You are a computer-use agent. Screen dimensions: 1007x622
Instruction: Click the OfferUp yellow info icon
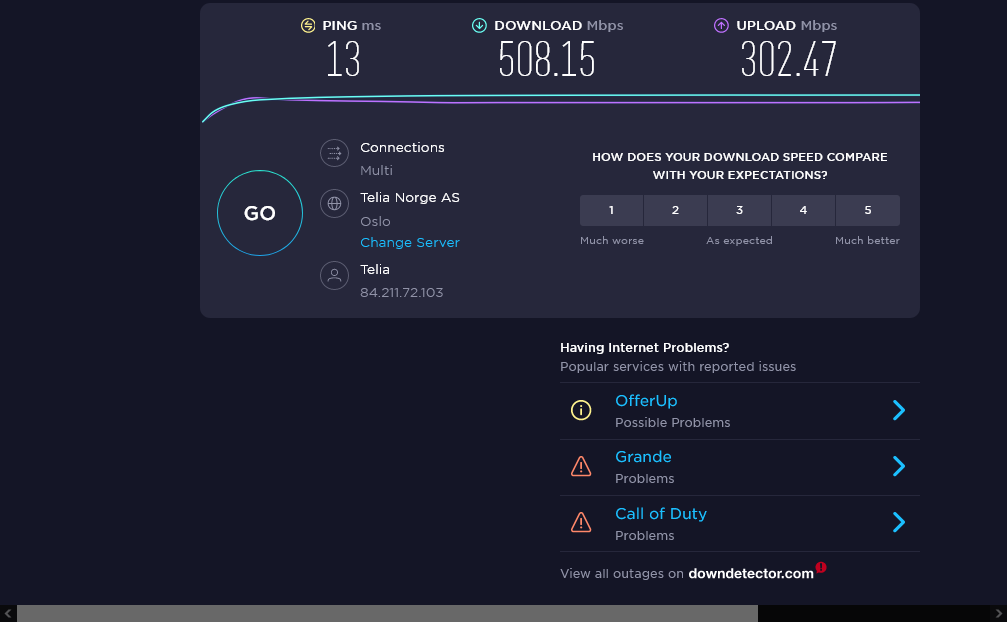pos(581,410)
